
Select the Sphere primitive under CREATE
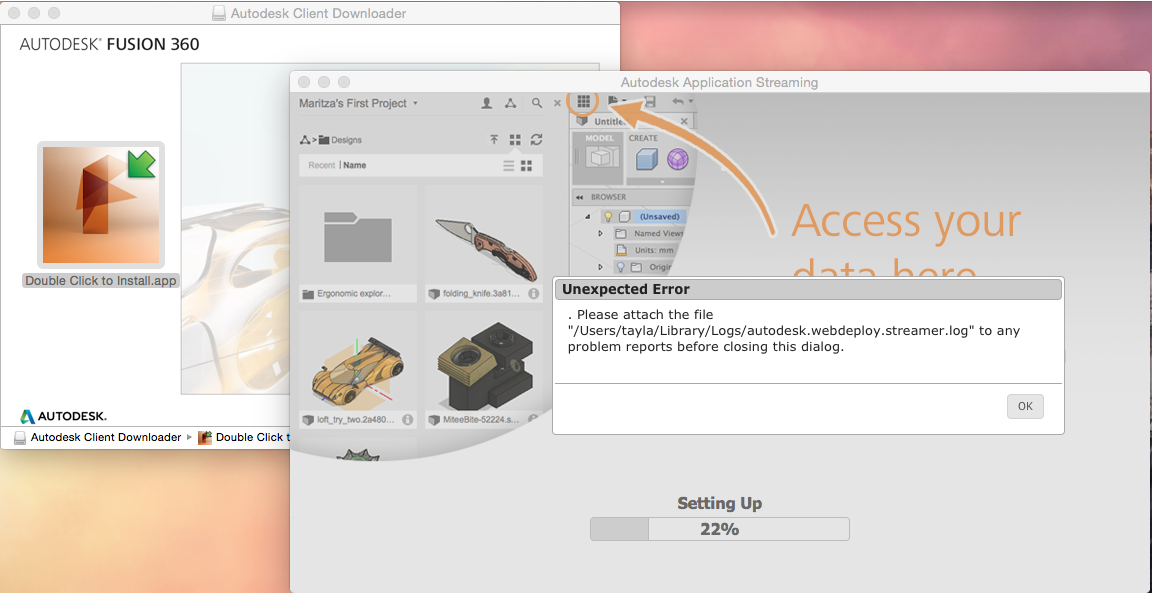coord(676,157)
